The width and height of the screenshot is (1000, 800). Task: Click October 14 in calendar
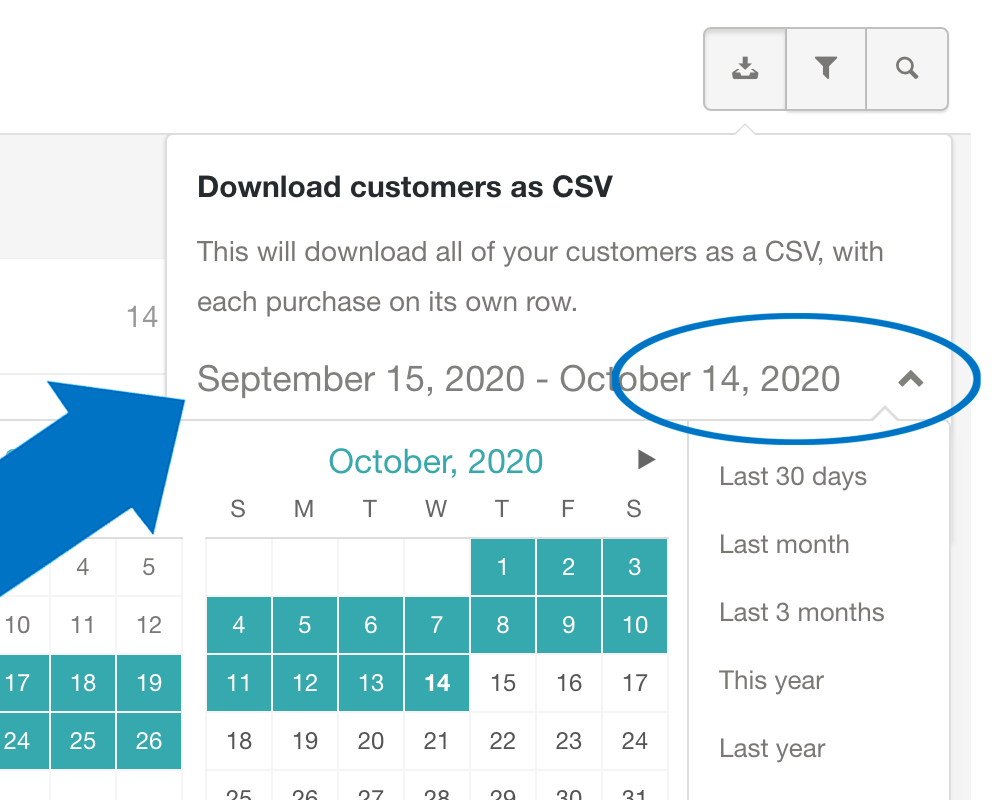coord(437,684)
